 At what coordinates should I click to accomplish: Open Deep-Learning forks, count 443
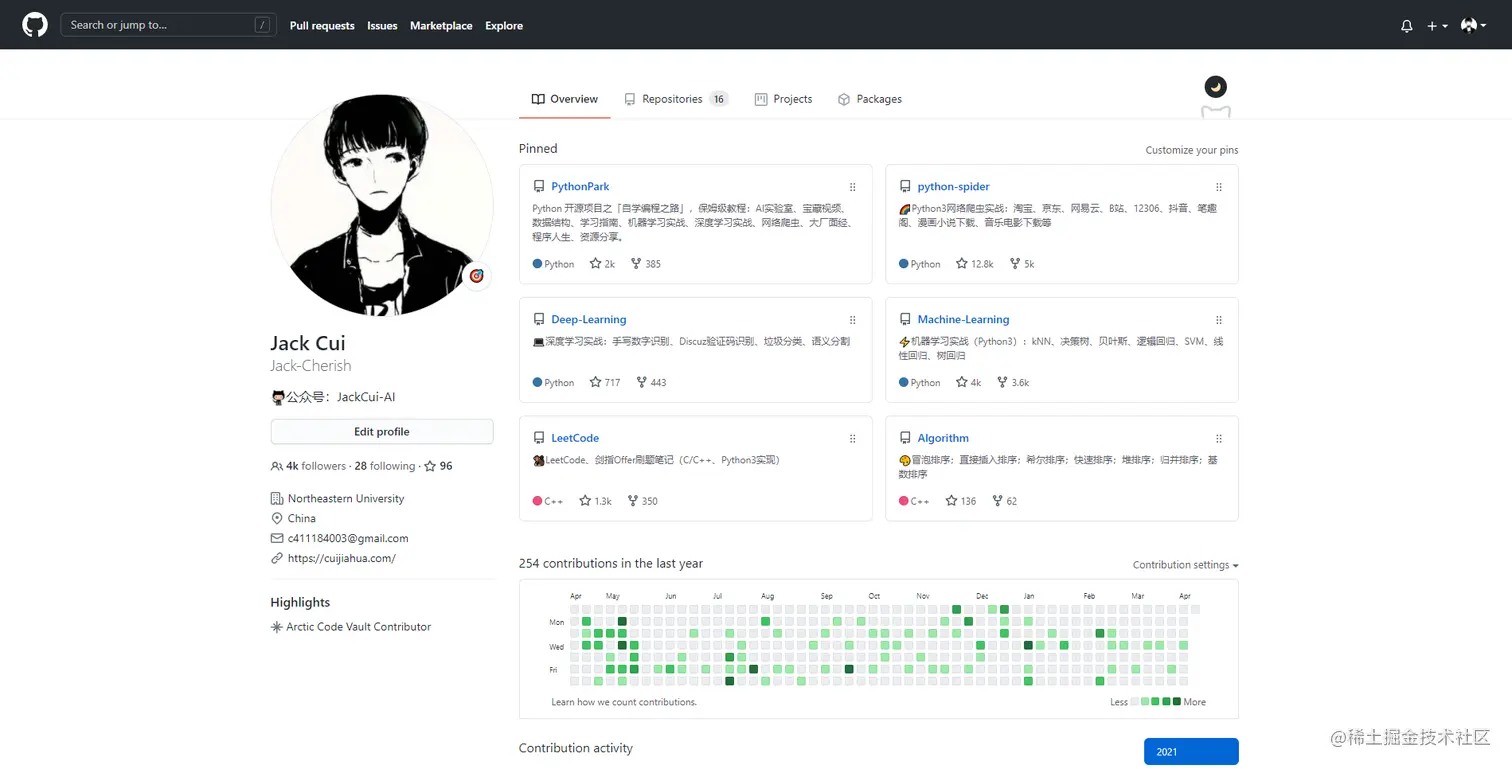(651, 382)
